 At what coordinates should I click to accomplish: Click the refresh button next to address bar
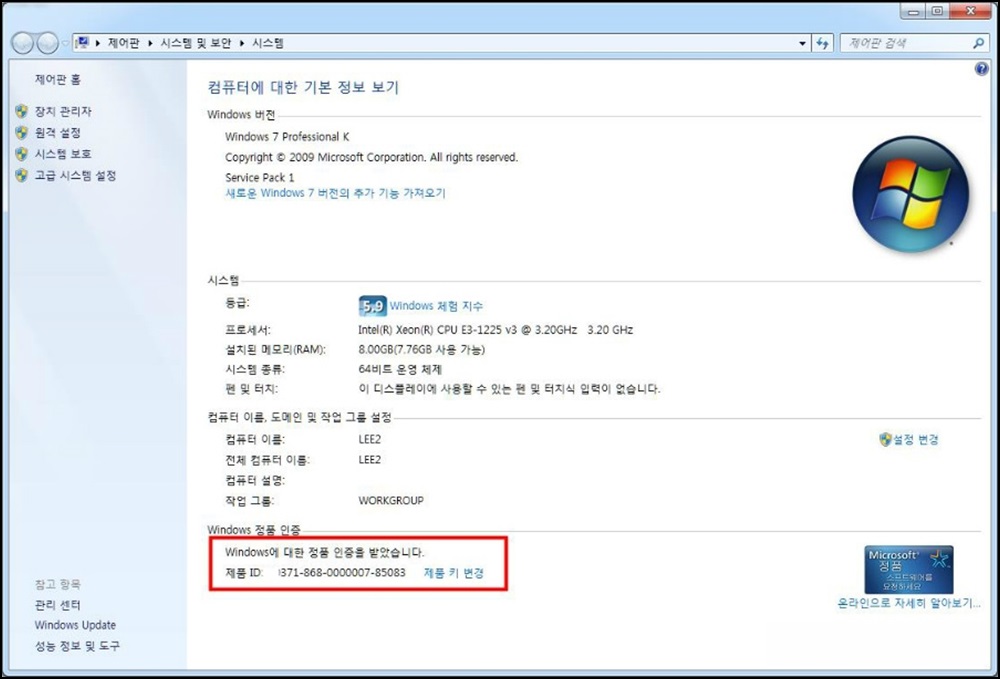(823, 43)
